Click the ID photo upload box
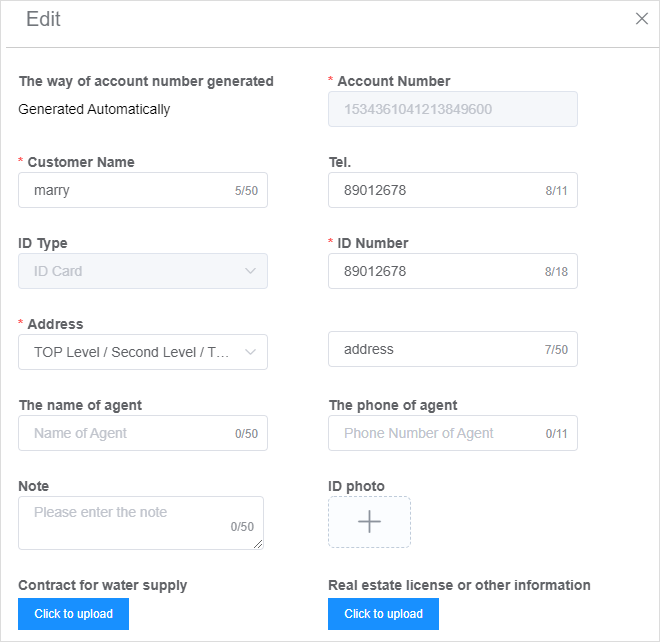This screenshot has width=660, height=642. (x=369, y=522)
